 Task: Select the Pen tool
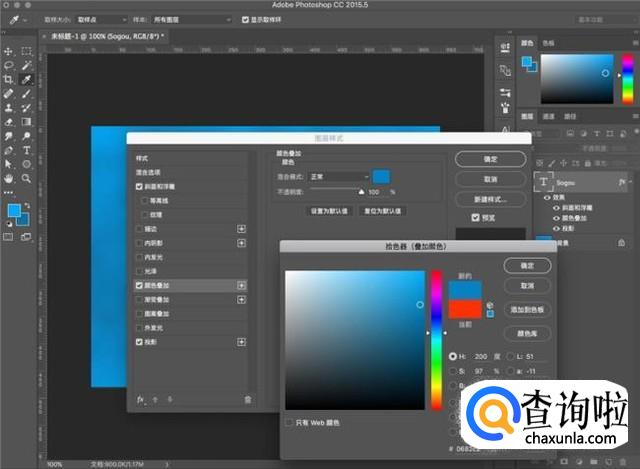point(8,150)
